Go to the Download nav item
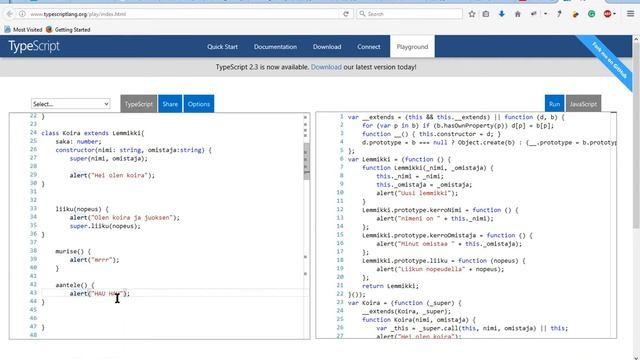Screen dimensions: 640x360 [x=327, y=47]
